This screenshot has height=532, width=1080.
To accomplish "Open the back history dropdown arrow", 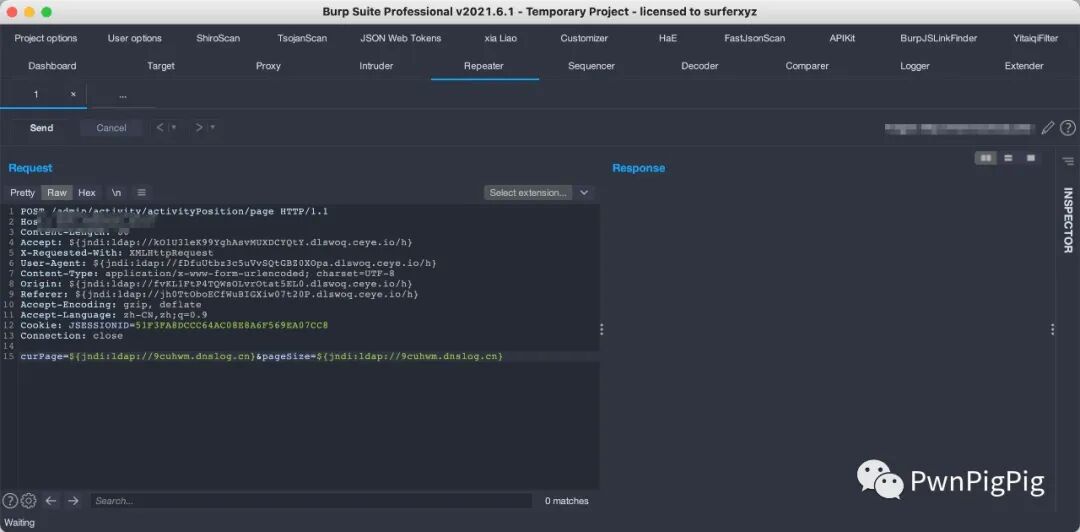I will pyautogui.click(x=174, y=127).
